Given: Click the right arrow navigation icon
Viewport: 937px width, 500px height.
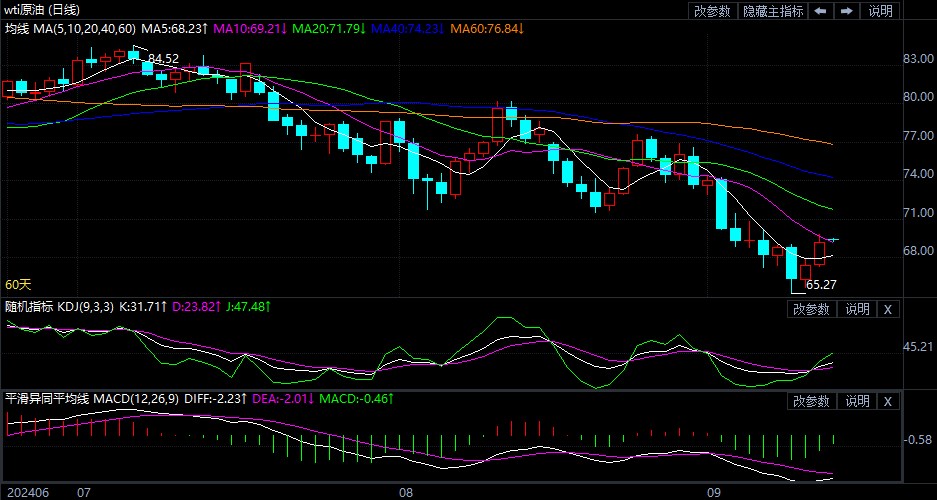Looking at the screenshot, I should tap(846, 11).
